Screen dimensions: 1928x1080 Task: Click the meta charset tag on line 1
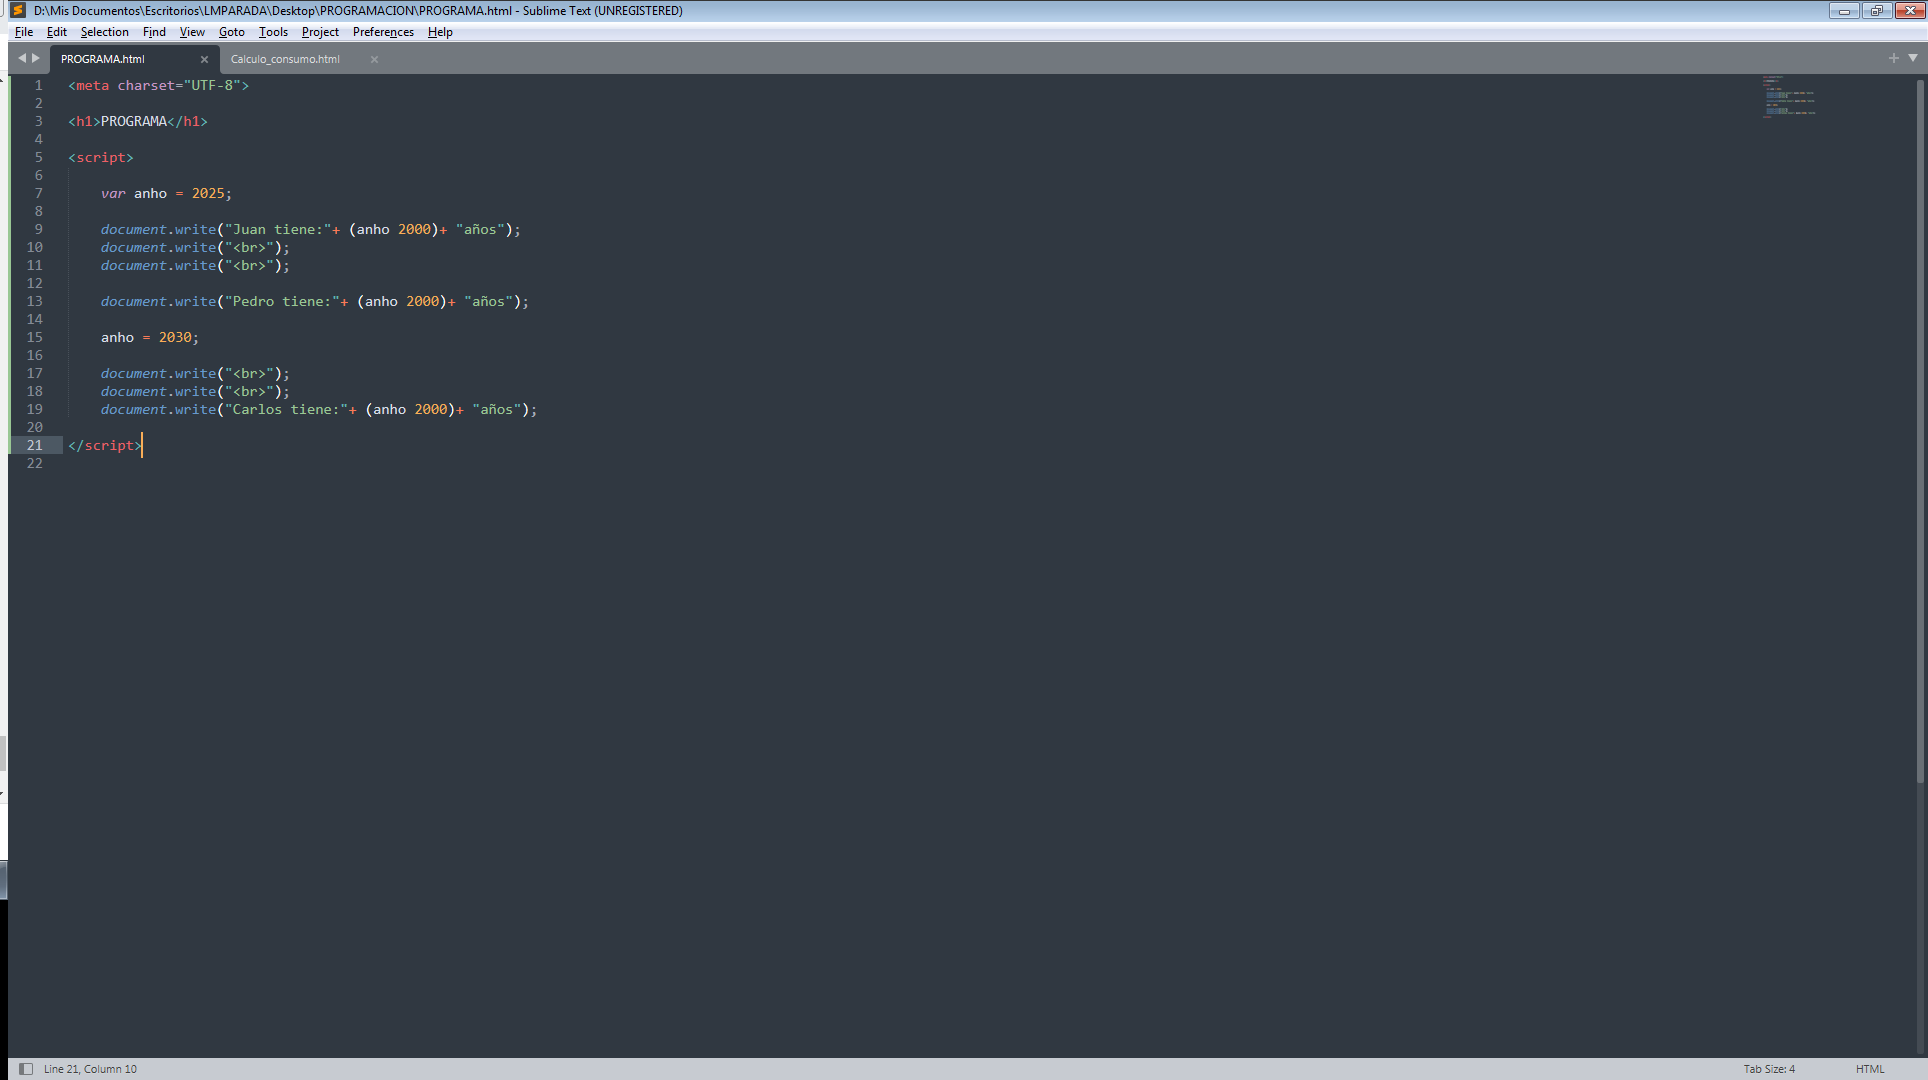[x=158, y=85]
